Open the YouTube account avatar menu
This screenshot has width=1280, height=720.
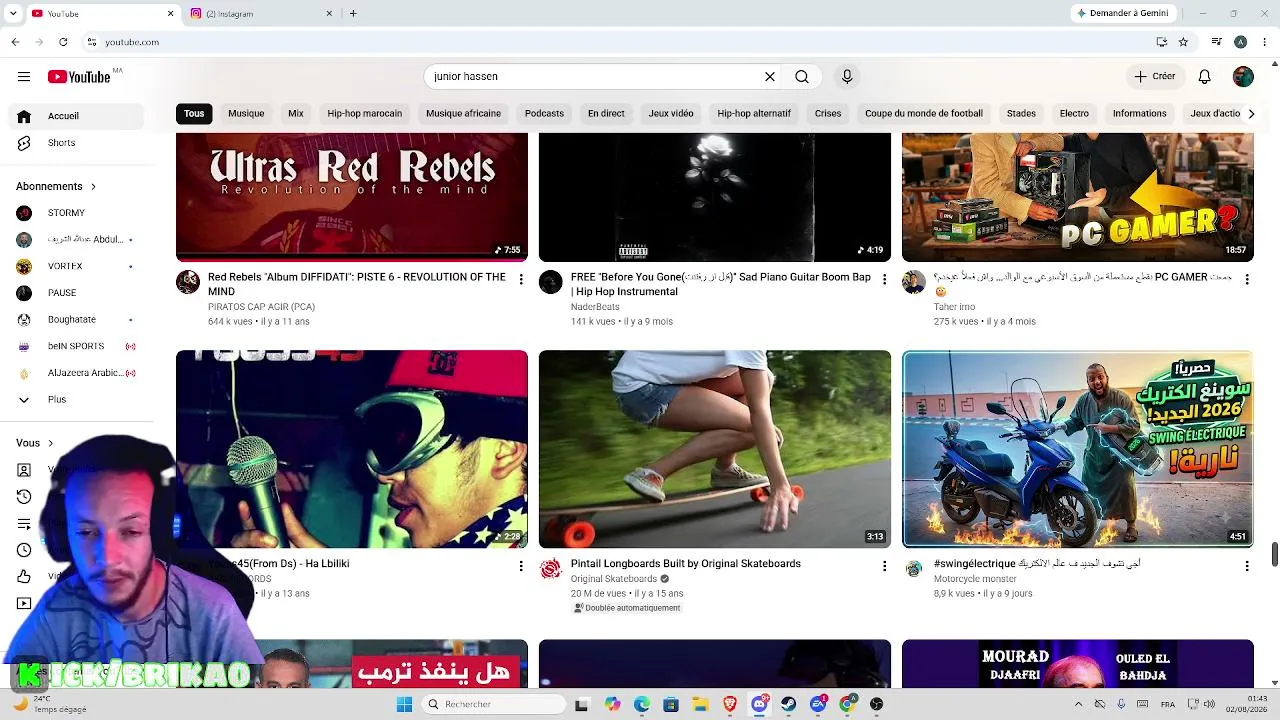[x=1243, y=77]
